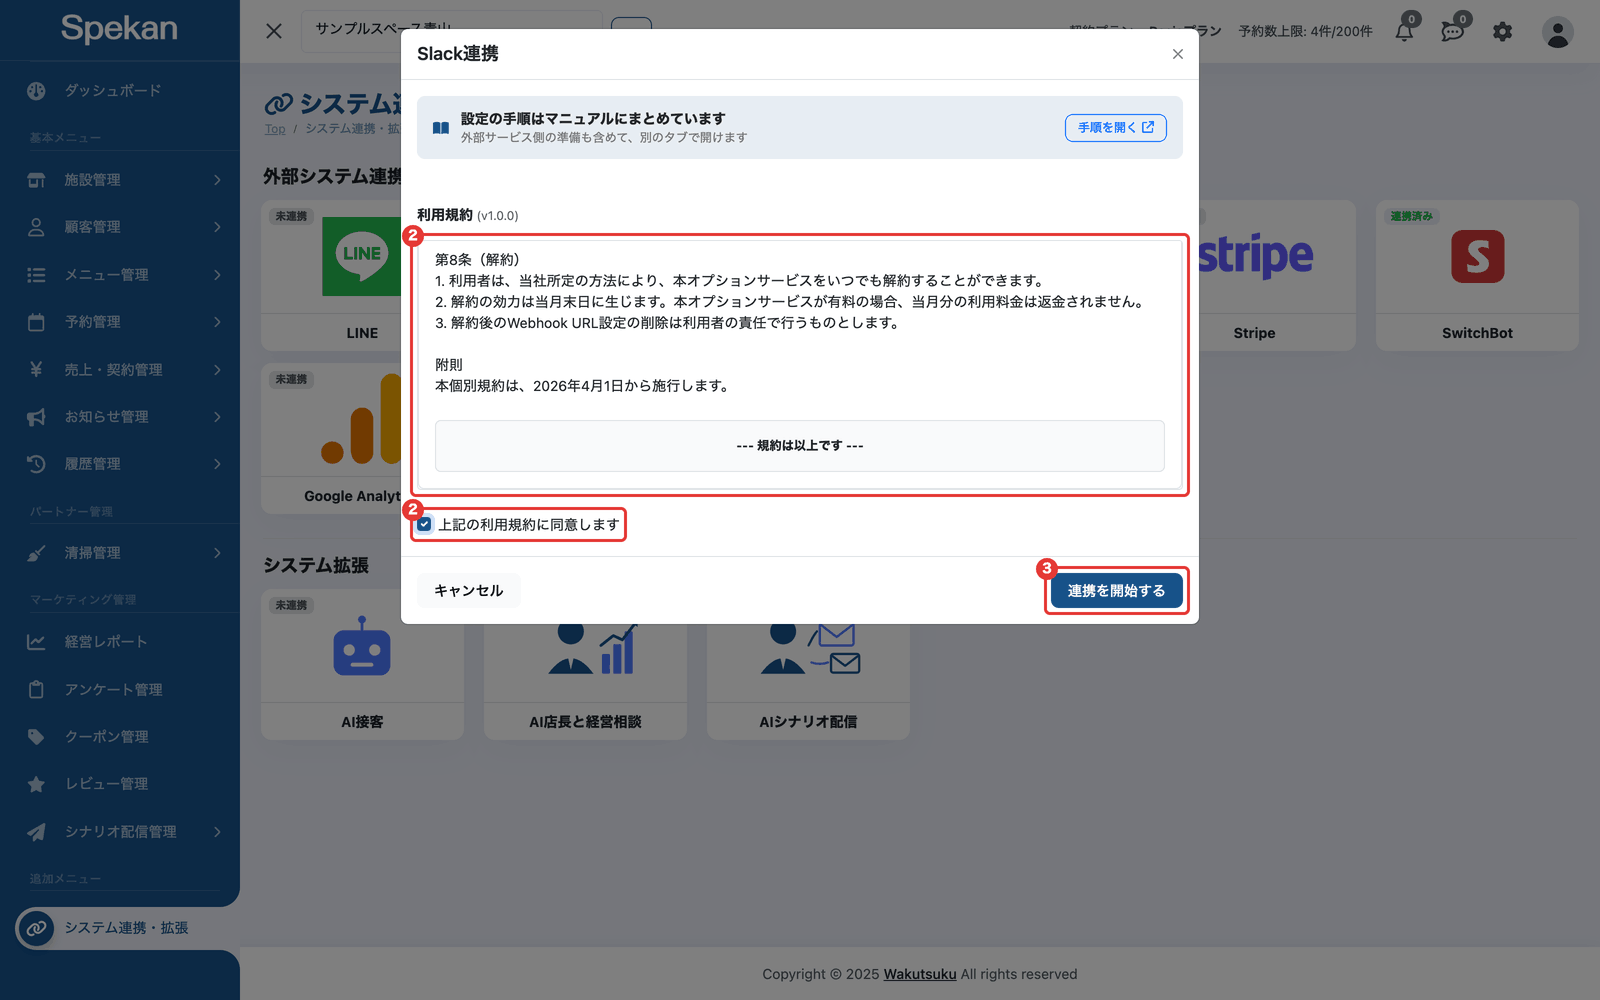Click the AI接客 robot icon
The image size is (1600, 1000).
pyautogui.click(x=362, y=647)
